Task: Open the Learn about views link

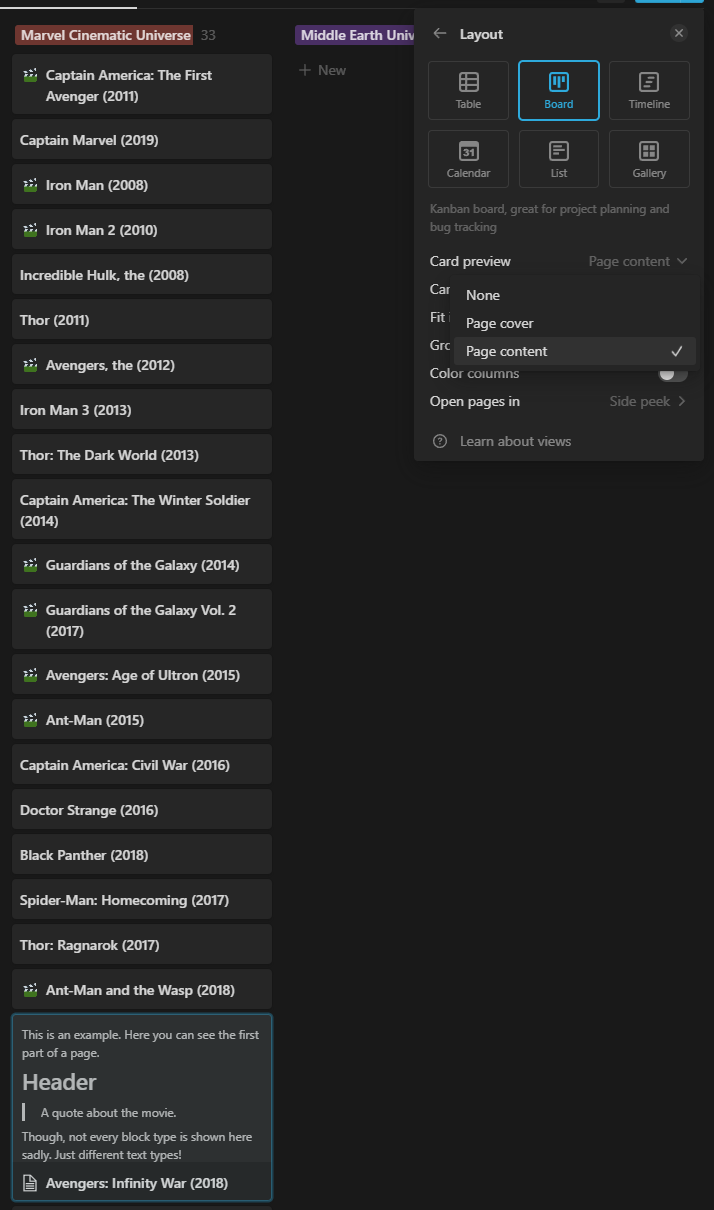Action: (515, 441)
